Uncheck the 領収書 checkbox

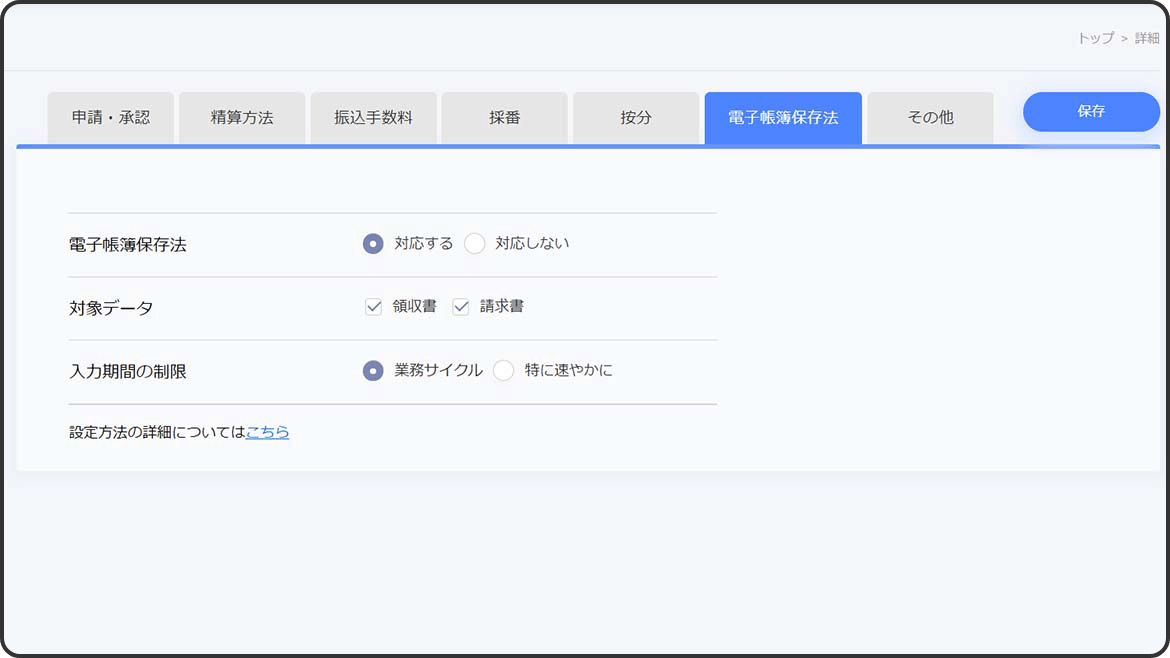374,307
